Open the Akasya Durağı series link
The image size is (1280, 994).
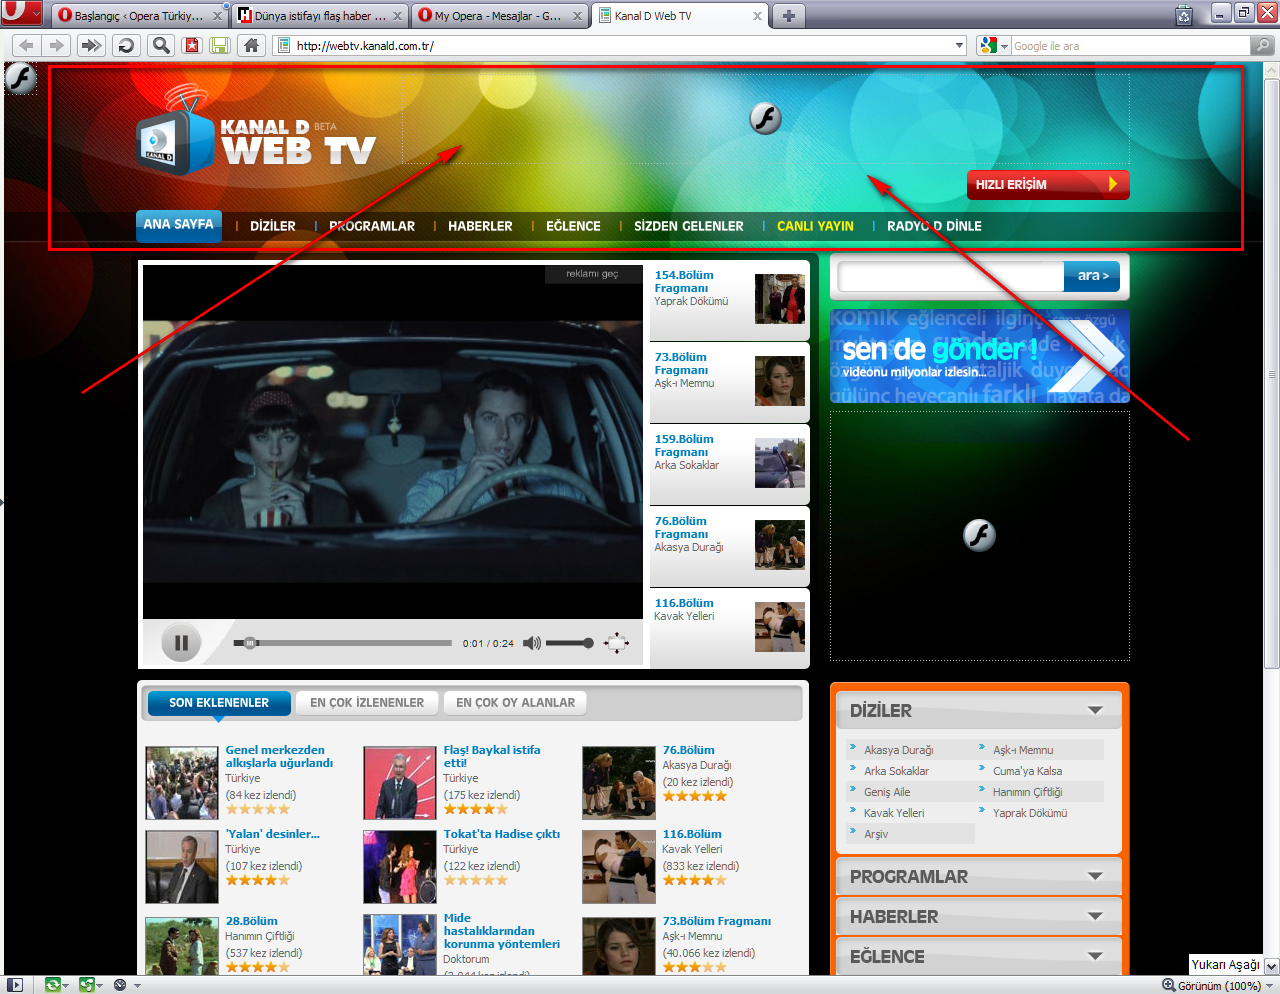(x=898, y=750)
